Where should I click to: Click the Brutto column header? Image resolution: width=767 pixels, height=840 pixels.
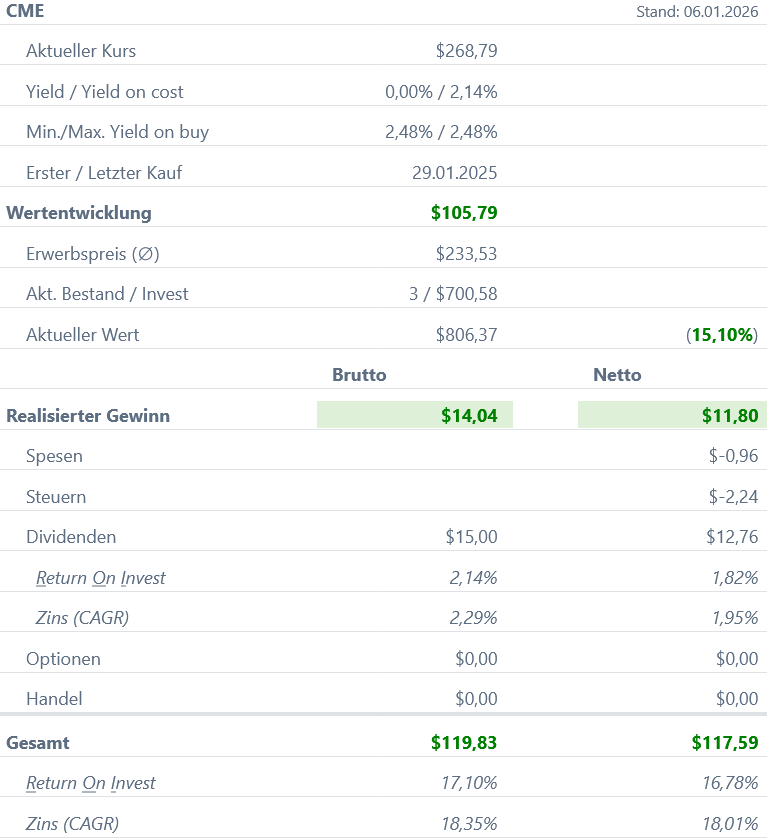[359, 375]
